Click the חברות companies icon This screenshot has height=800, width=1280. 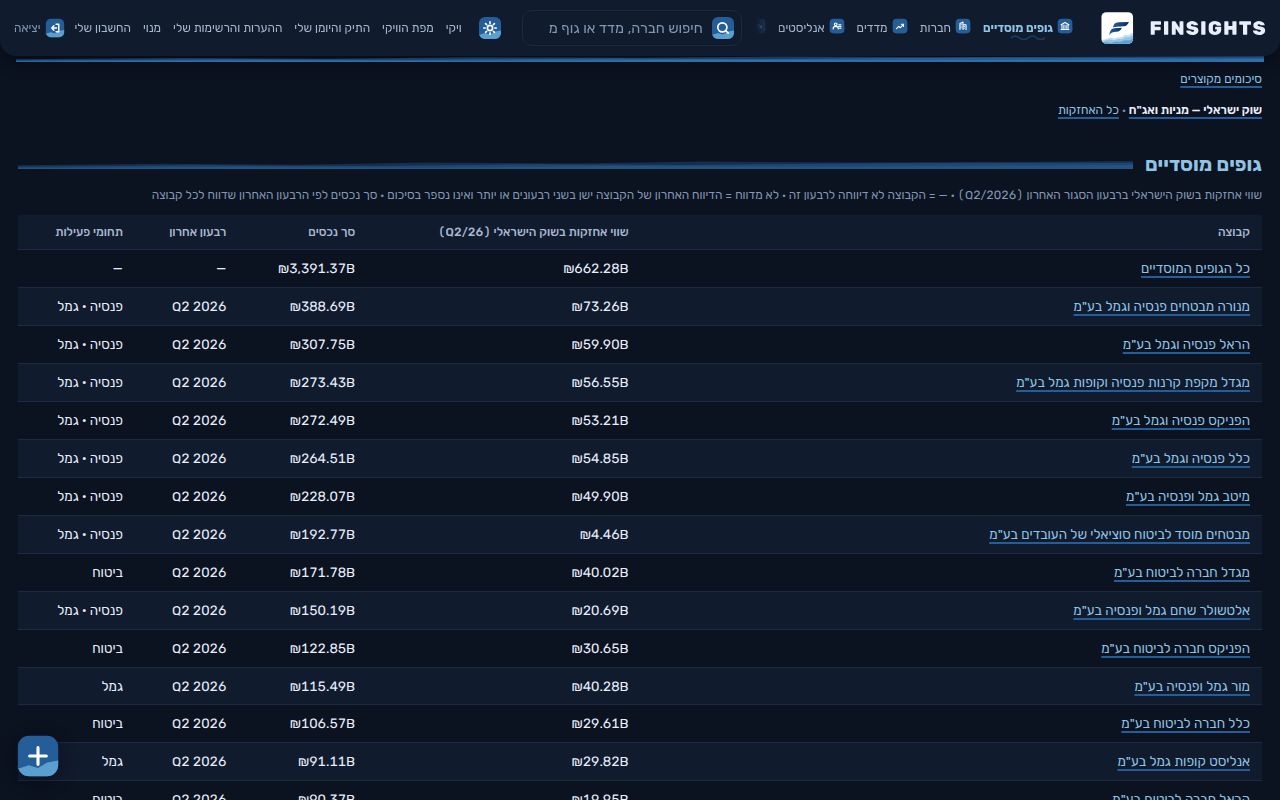(x=963, y=27)
